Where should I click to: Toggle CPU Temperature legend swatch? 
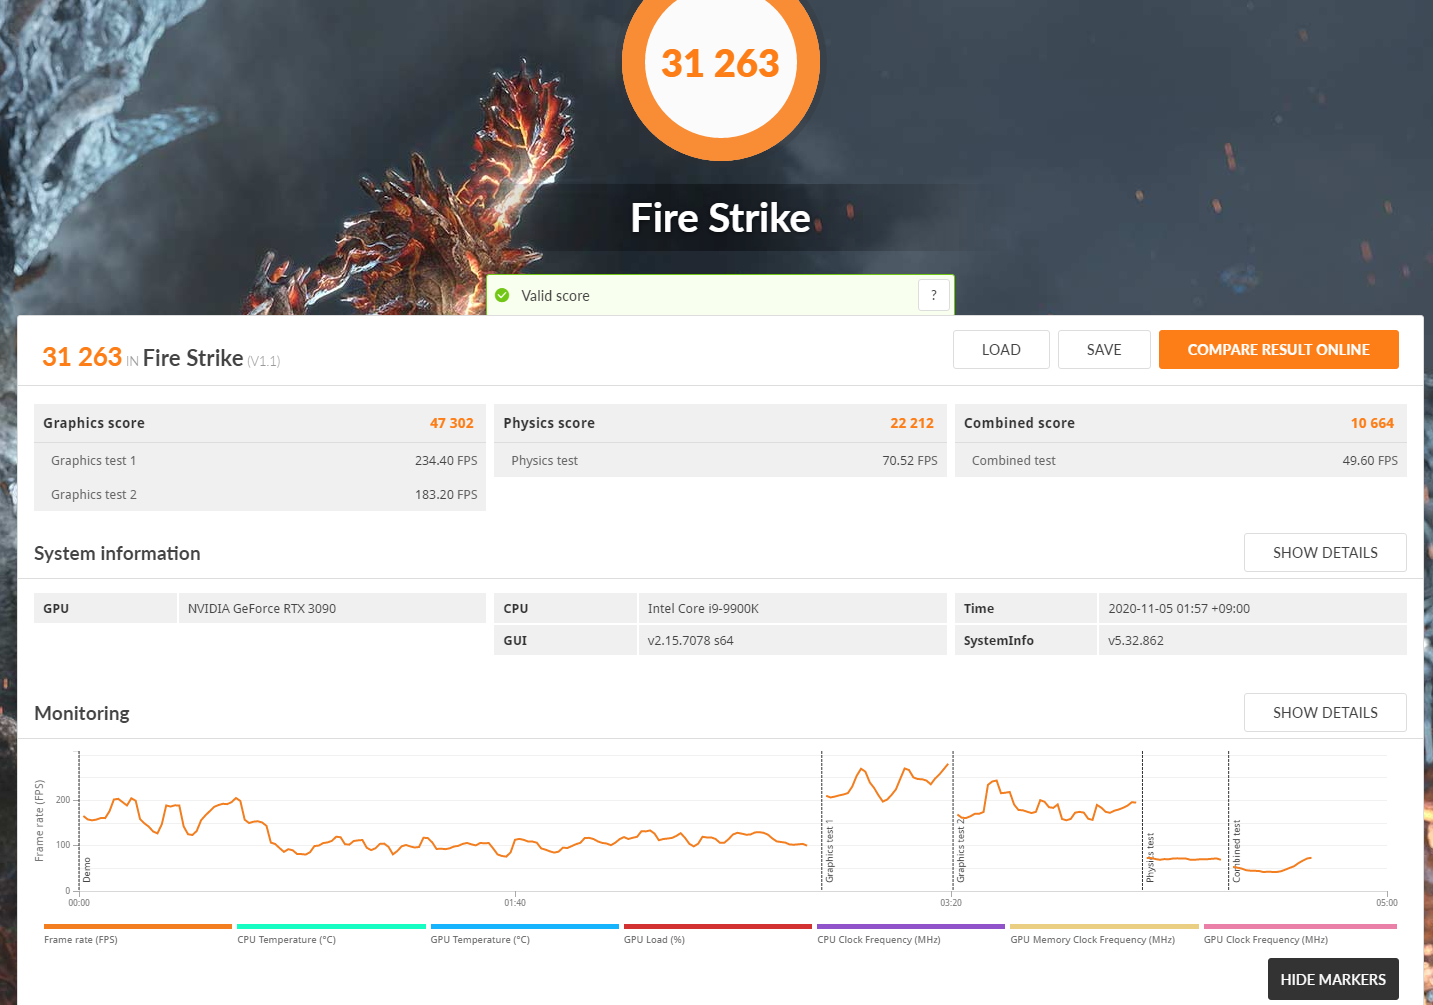coord(331,926)
